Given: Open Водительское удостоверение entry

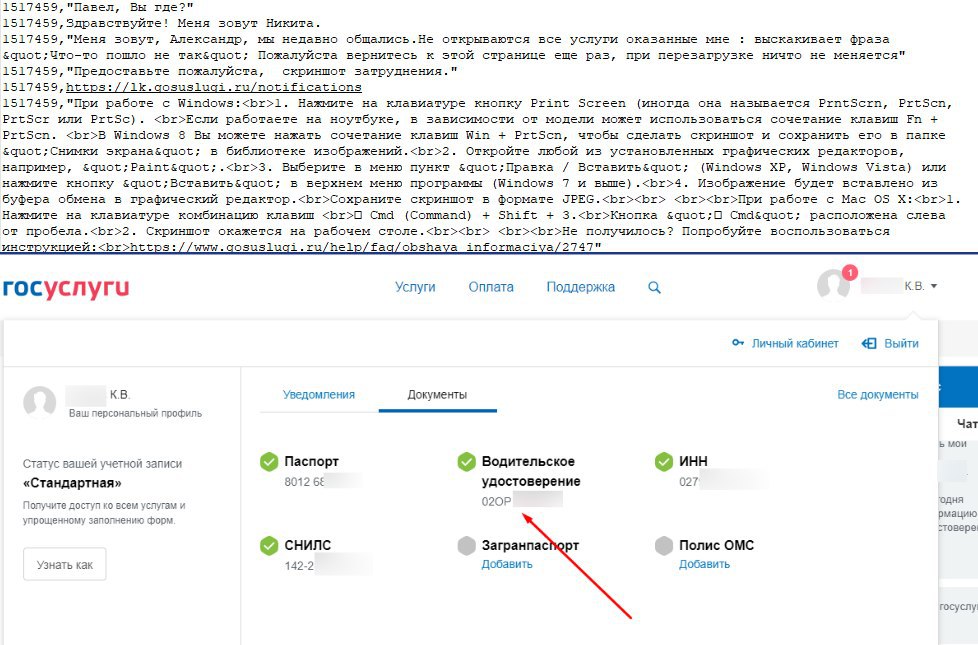Looking at the screenshot, I should pos(531,471).
